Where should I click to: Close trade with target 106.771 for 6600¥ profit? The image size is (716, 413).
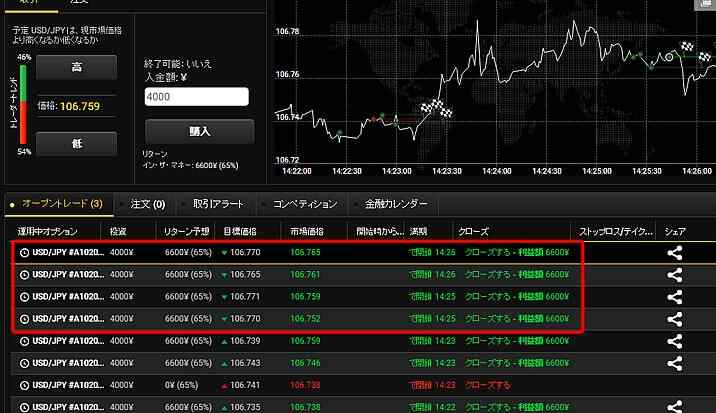tap(516, 297)
